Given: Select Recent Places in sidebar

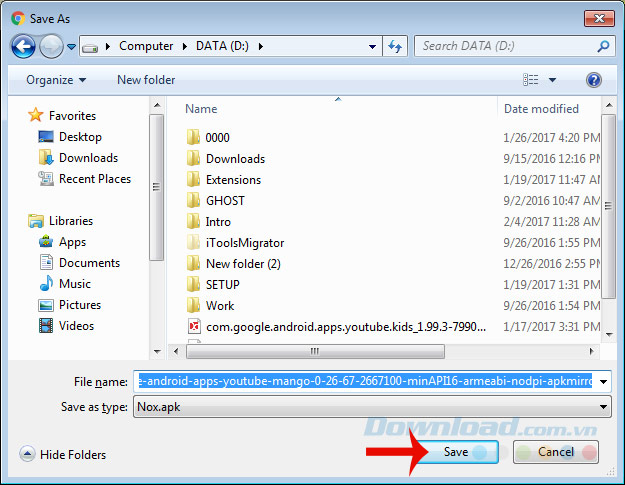Looking at the screenshot, I should (94, 179).
